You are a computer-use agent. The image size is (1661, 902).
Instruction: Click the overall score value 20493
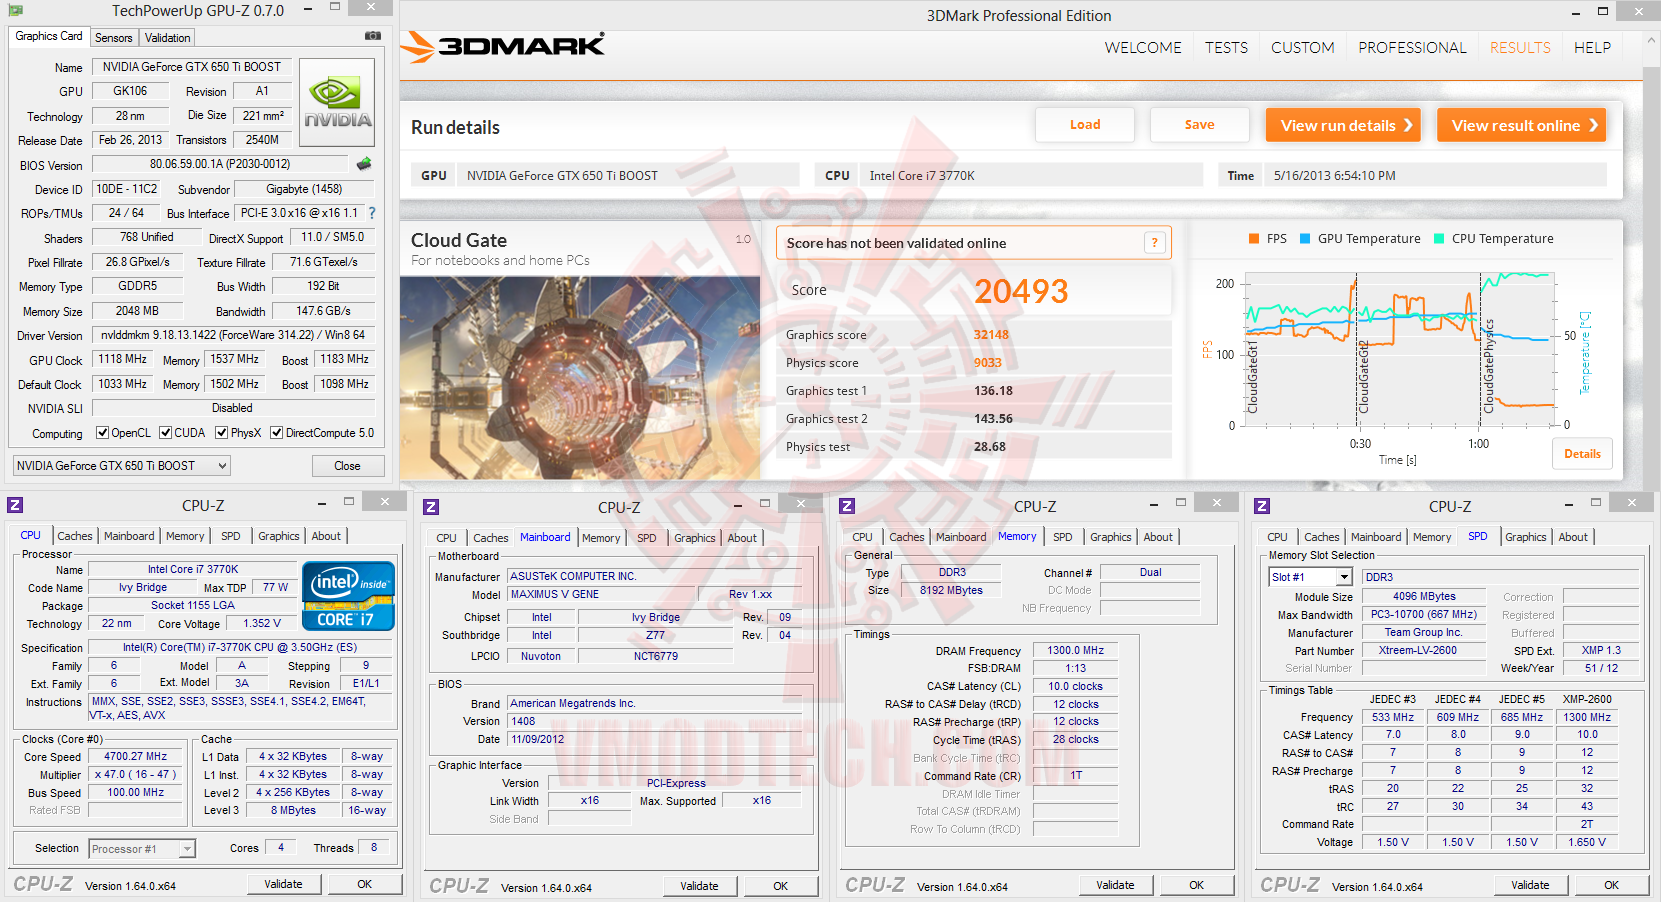tap(1021, 291)
